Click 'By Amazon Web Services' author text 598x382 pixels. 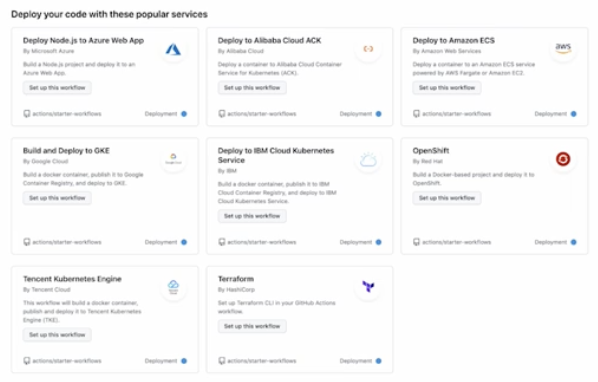pyautogui.click(x=447, y=51)
